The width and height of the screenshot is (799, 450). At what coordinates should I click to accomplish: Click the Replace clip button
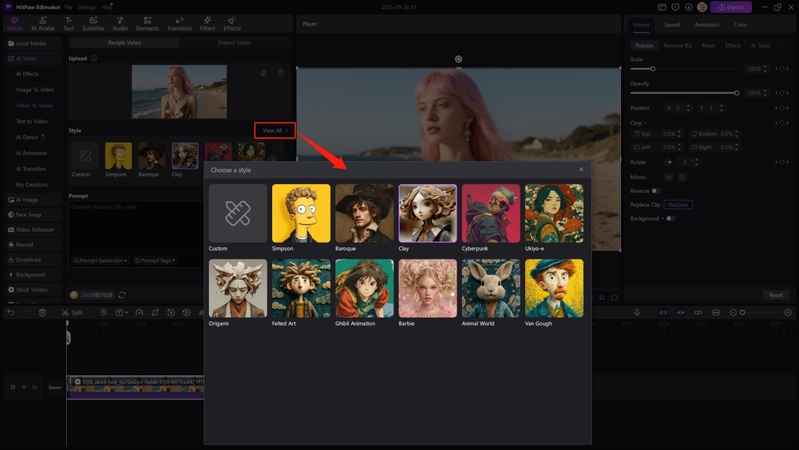(678, 204)
